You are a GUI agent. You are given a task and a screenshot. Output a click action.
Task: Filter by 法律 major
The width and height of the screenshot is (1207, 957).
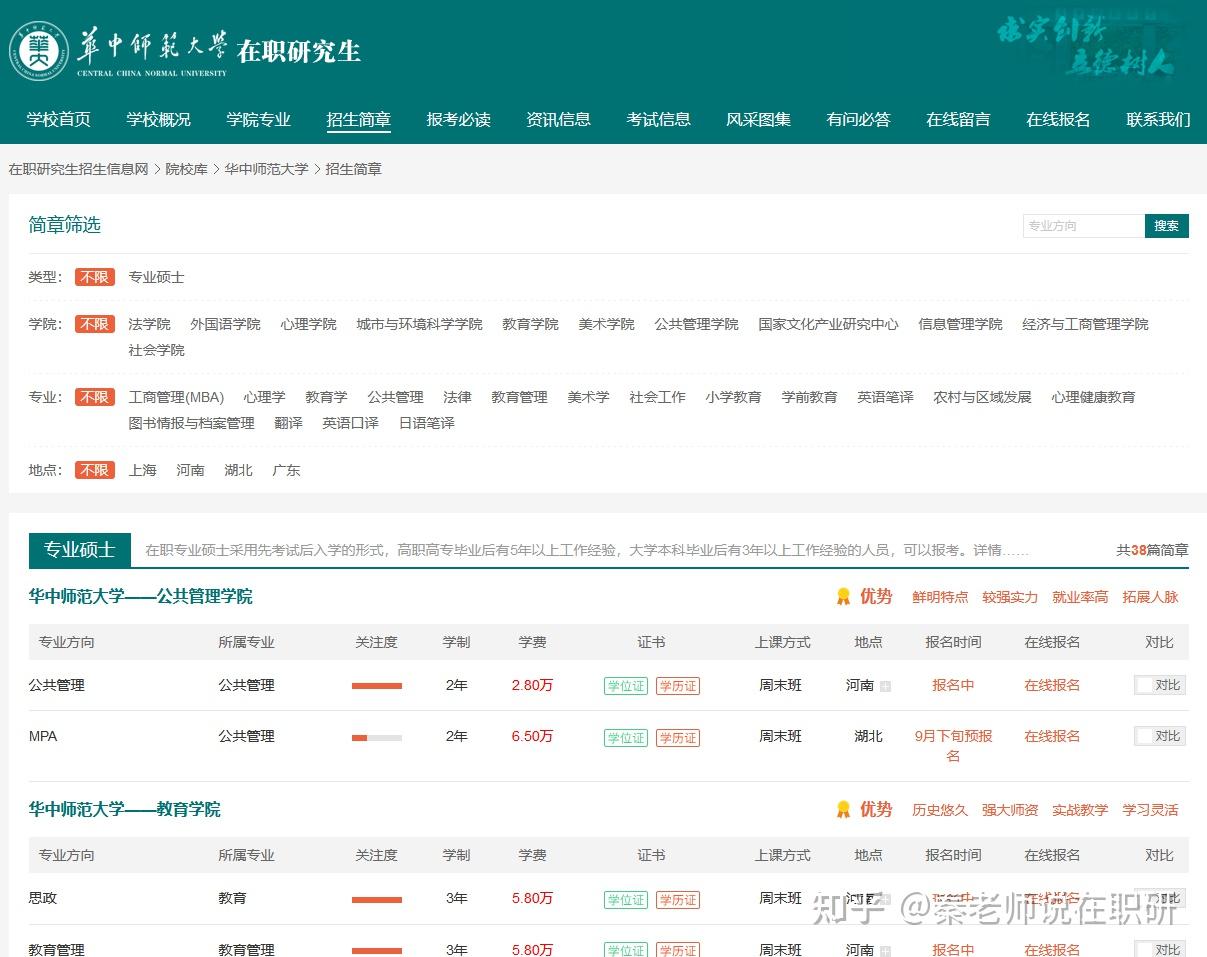pos(458,397)
